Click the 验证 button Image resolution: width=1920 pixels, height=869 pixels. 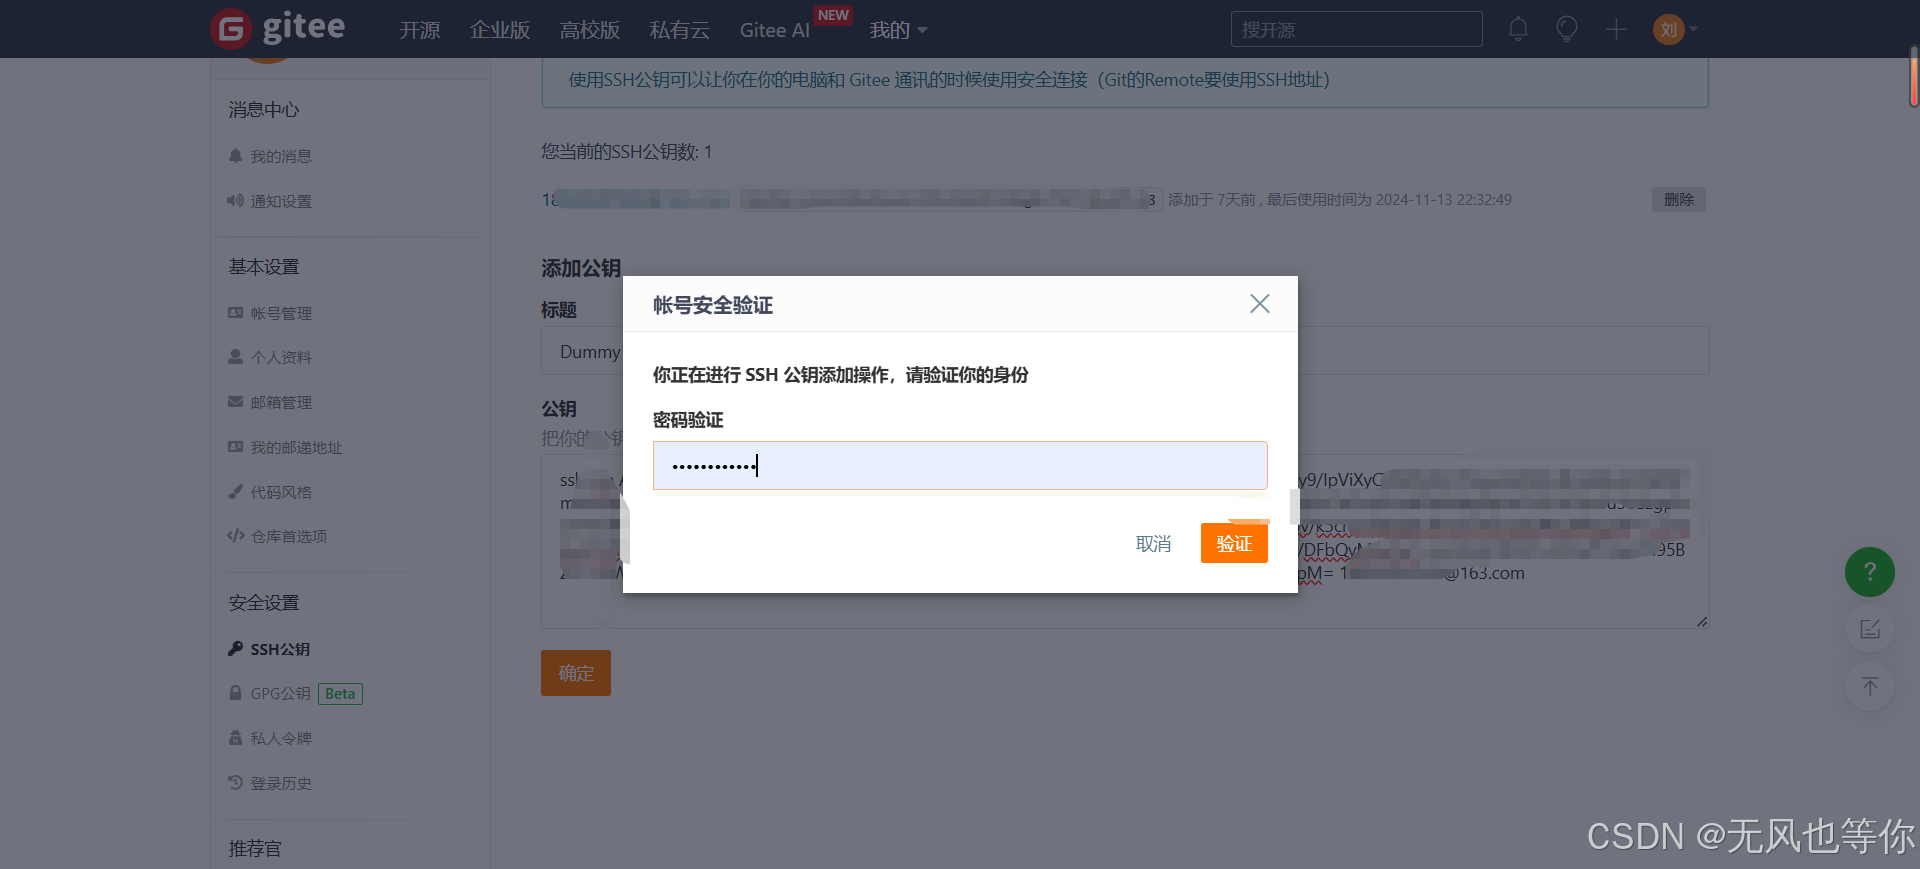(1234, 543)
